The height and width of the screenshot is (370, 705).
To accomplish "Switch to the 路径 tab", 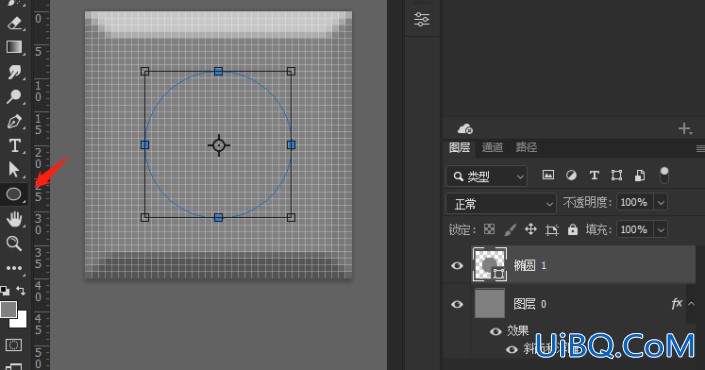I will 527,147.
